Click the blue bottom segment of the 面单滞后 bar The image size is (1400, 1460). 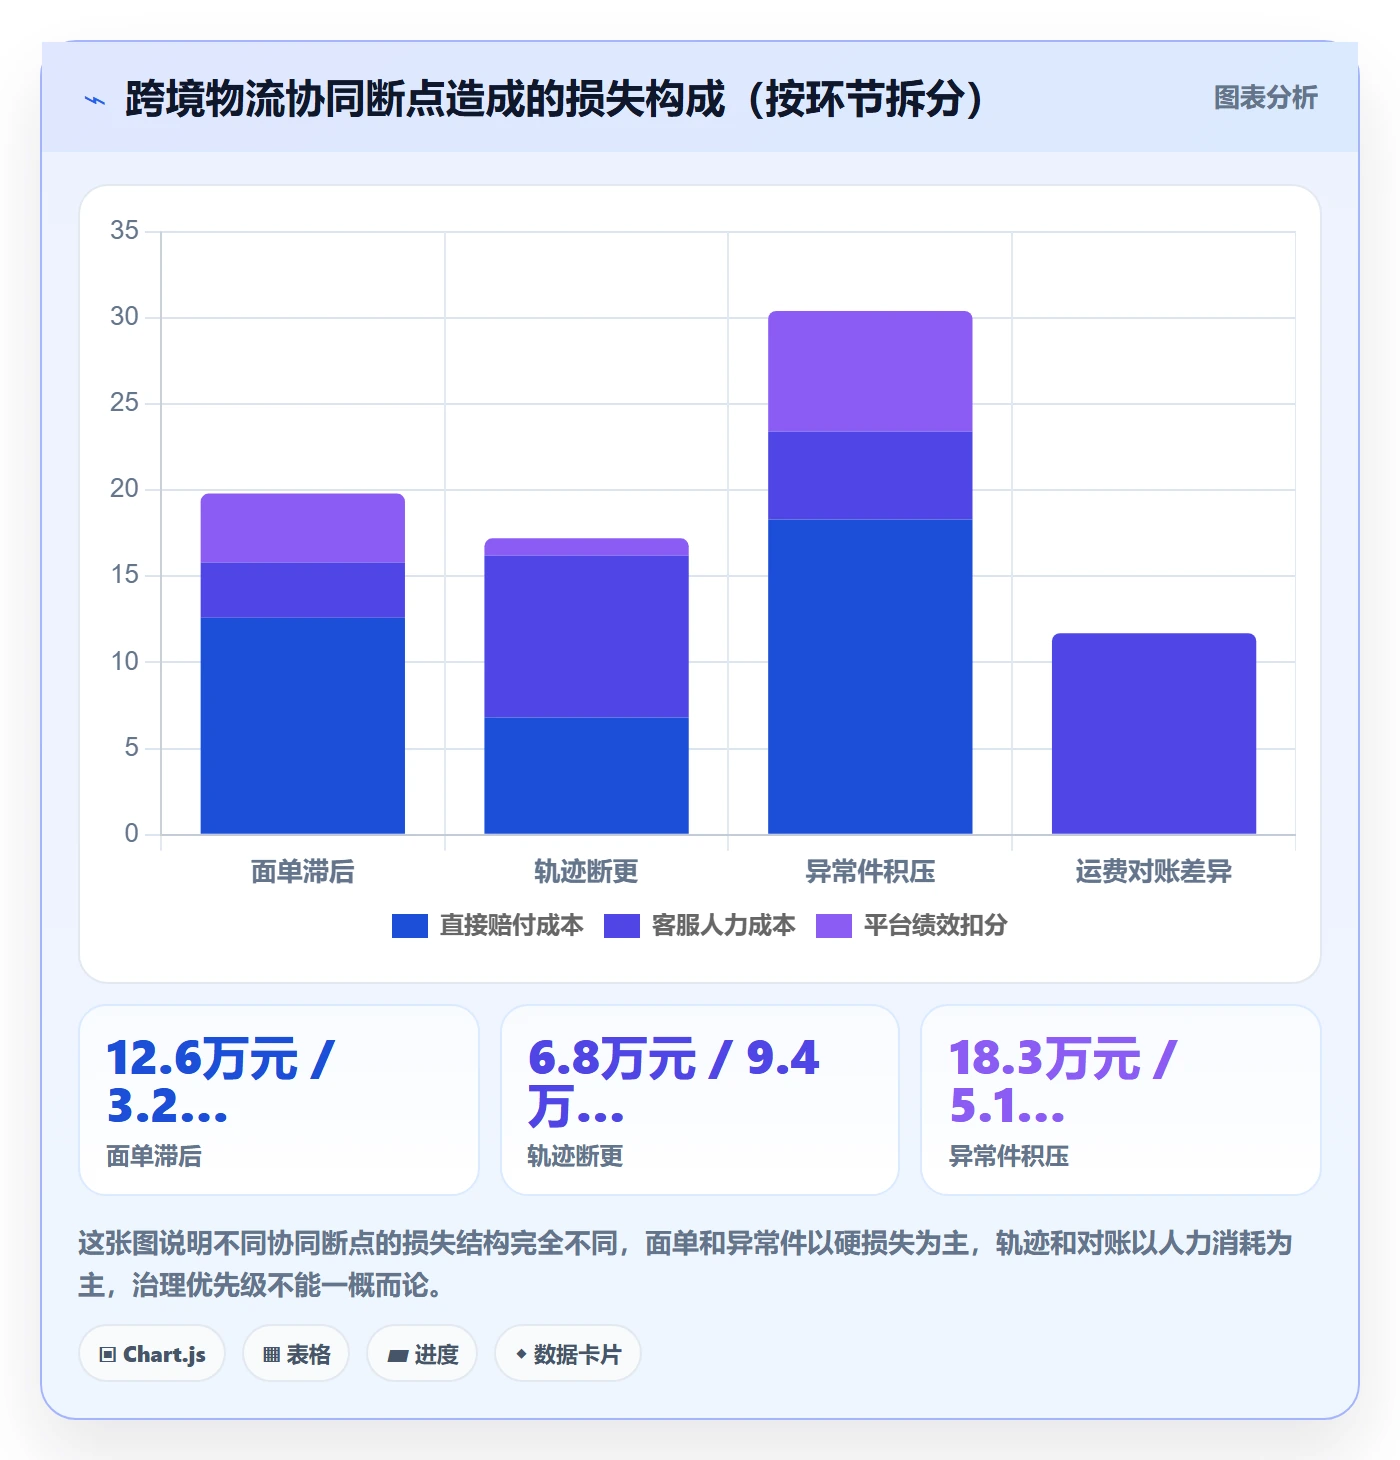[303, 725]
